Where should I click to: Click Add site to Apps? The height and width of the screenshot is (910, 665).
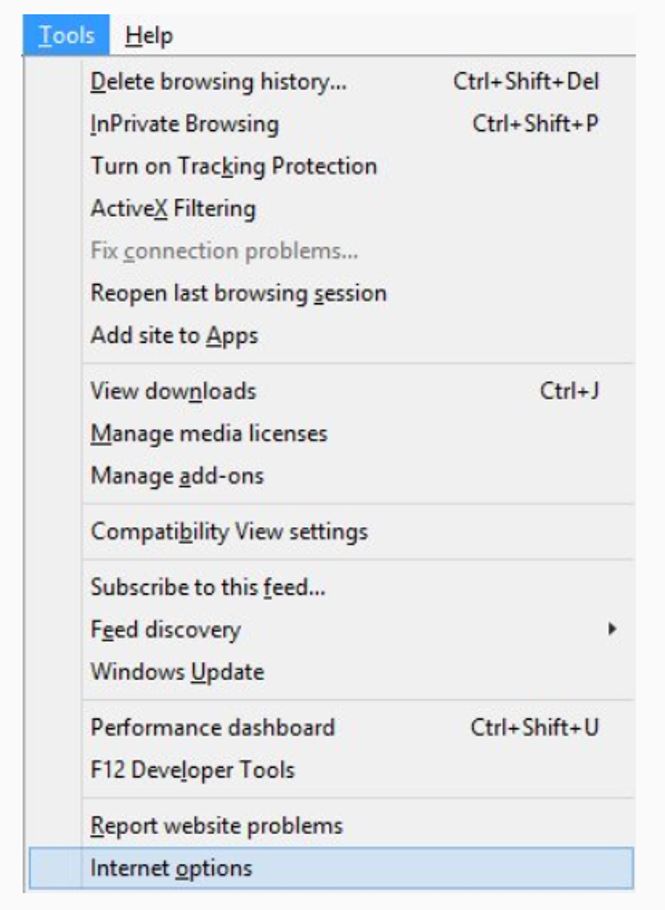[174, 336]
